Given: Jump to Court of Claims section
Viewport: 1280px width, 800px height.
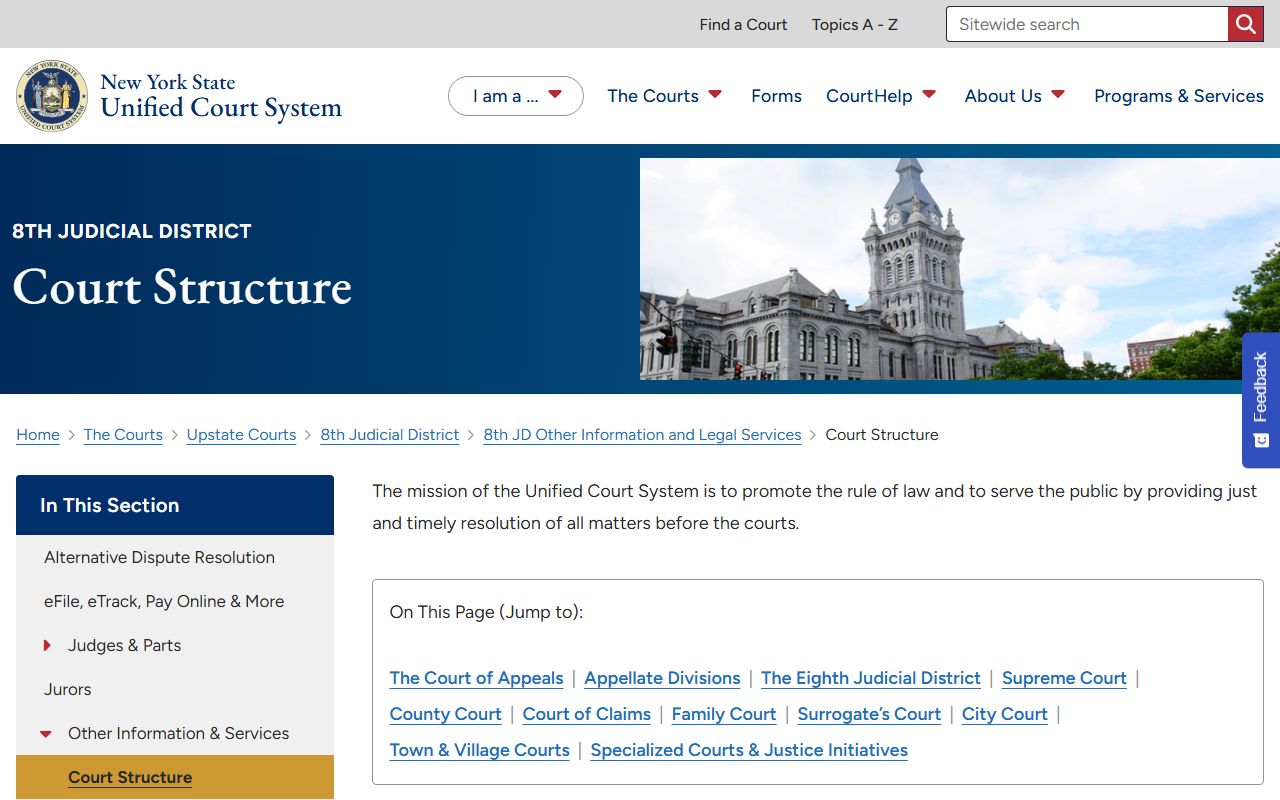Looking at the screenshot, I should 586,714.
